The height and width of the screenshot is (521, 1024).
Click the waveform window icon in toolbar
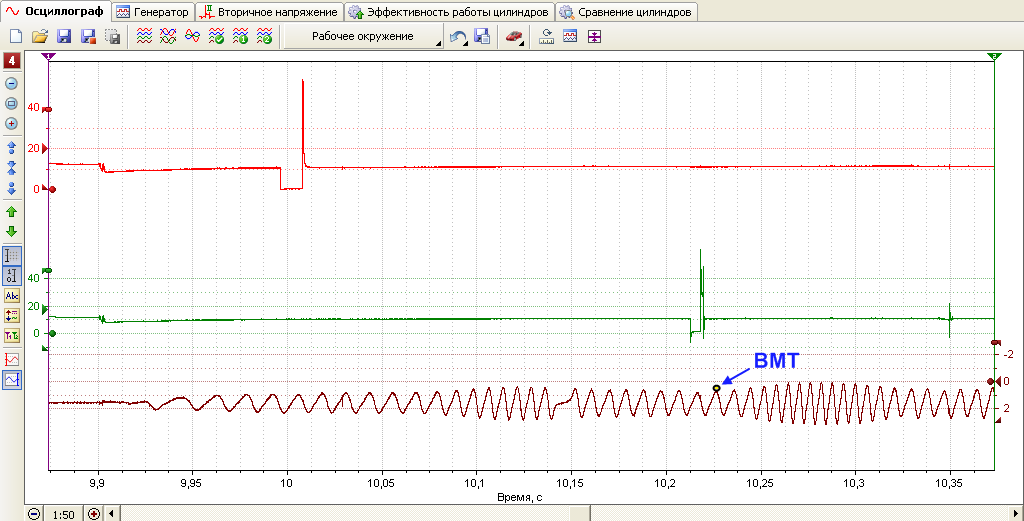click(x=570, y=37)
